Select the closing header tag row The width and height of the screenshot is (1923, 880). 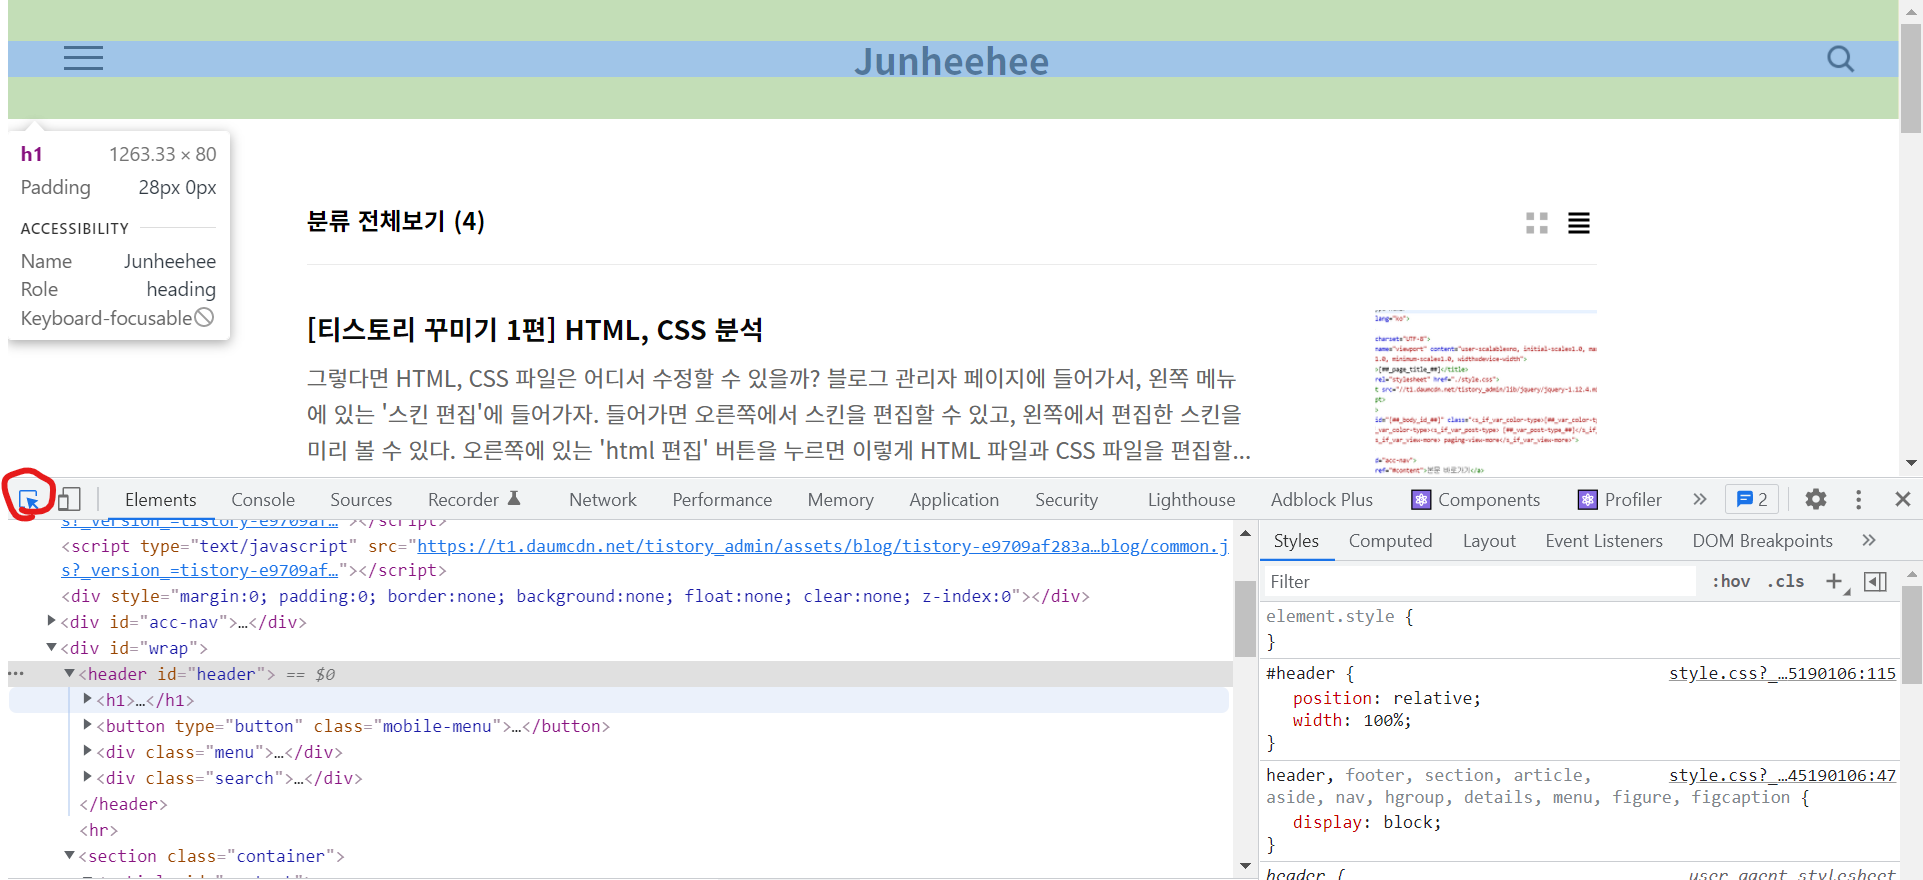123,804
